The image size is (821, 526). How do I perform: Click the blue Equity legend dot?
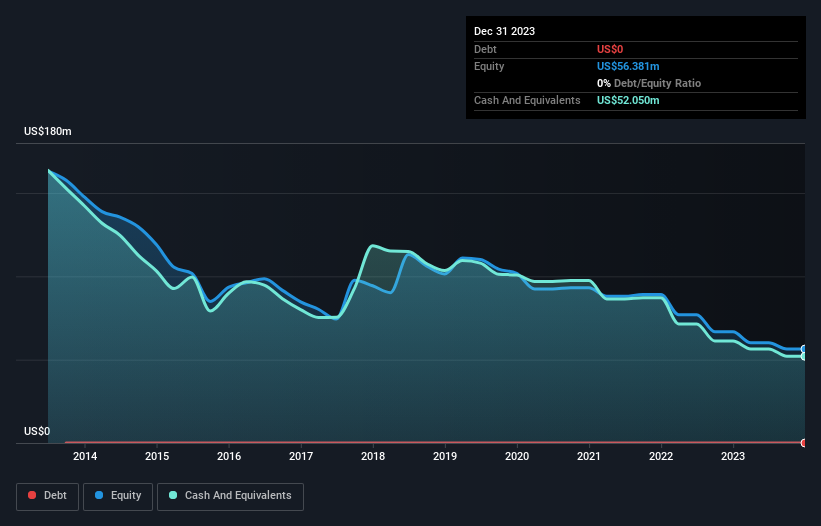coord(99,495)
